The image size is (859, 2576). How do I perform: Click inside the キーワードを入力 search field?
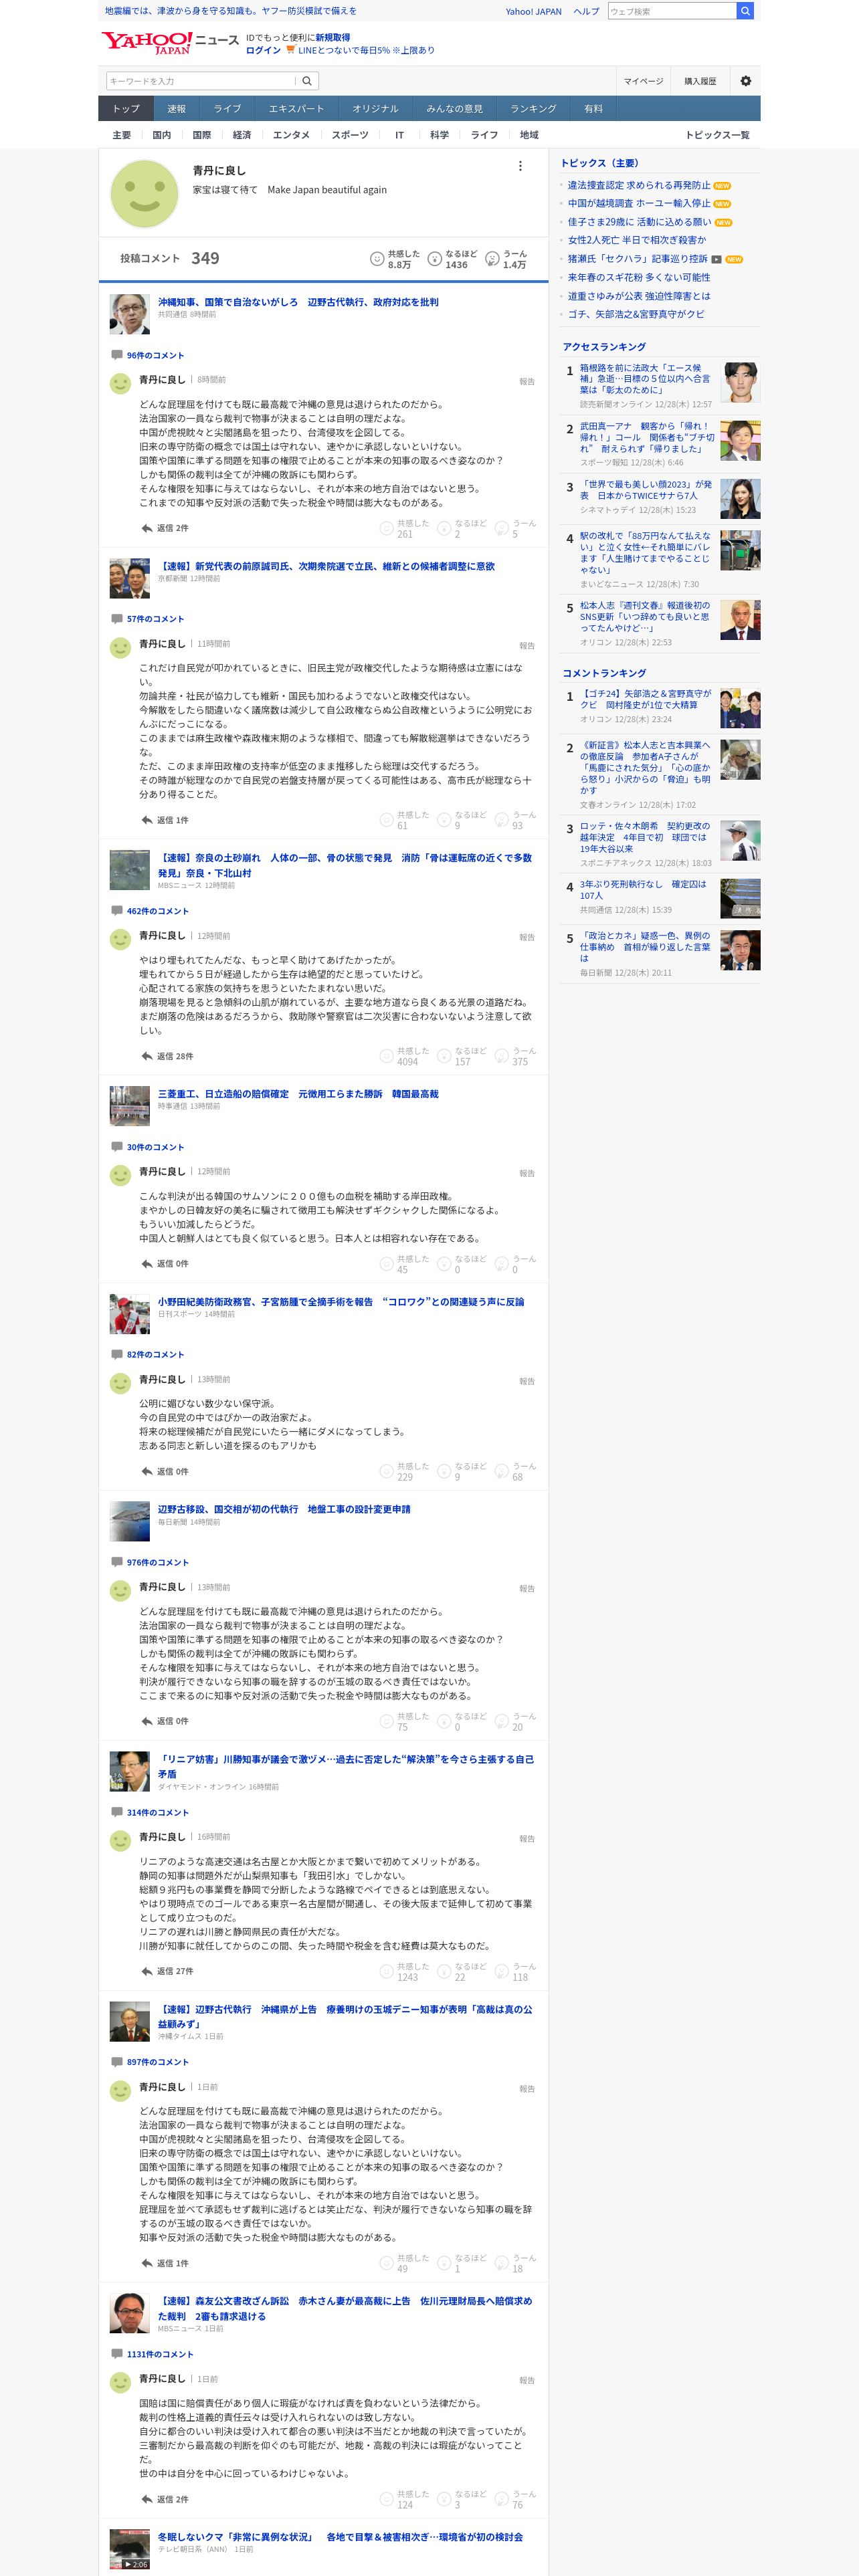[x=200, y=81]
